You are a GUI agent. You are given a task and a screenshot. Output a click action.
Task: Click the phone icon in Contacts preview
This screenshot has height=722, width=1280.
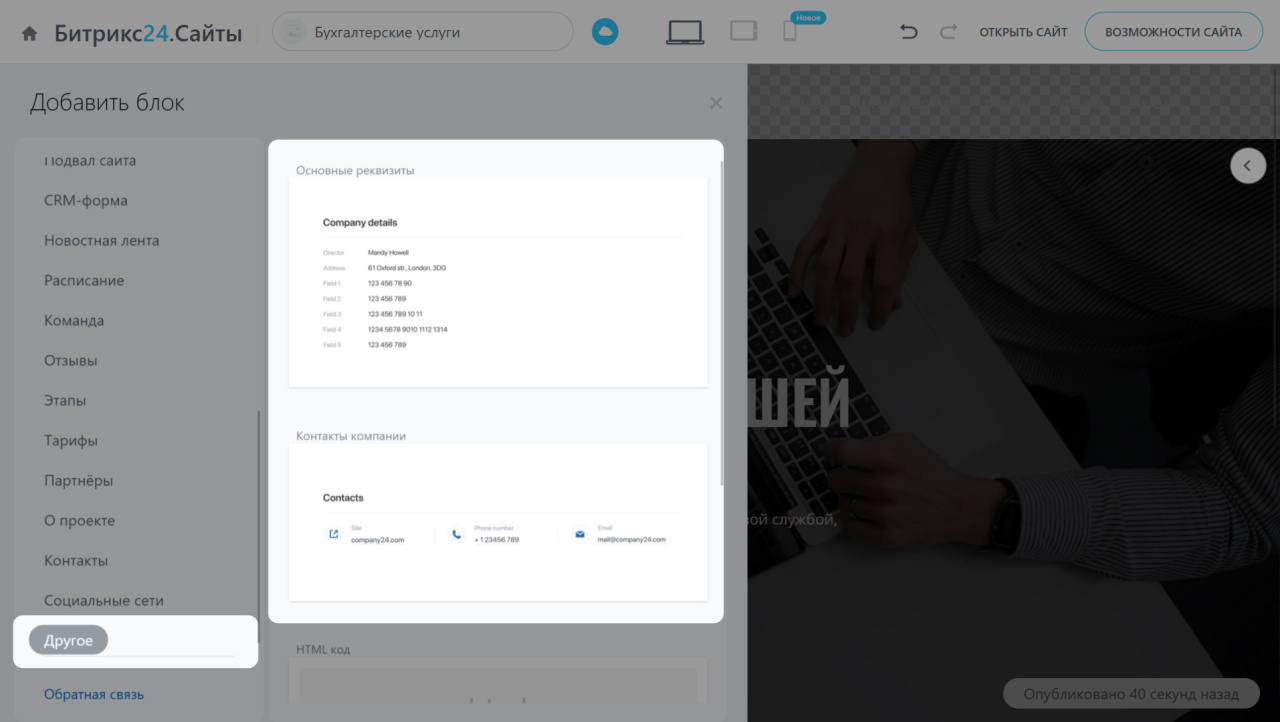click(457, 534)
